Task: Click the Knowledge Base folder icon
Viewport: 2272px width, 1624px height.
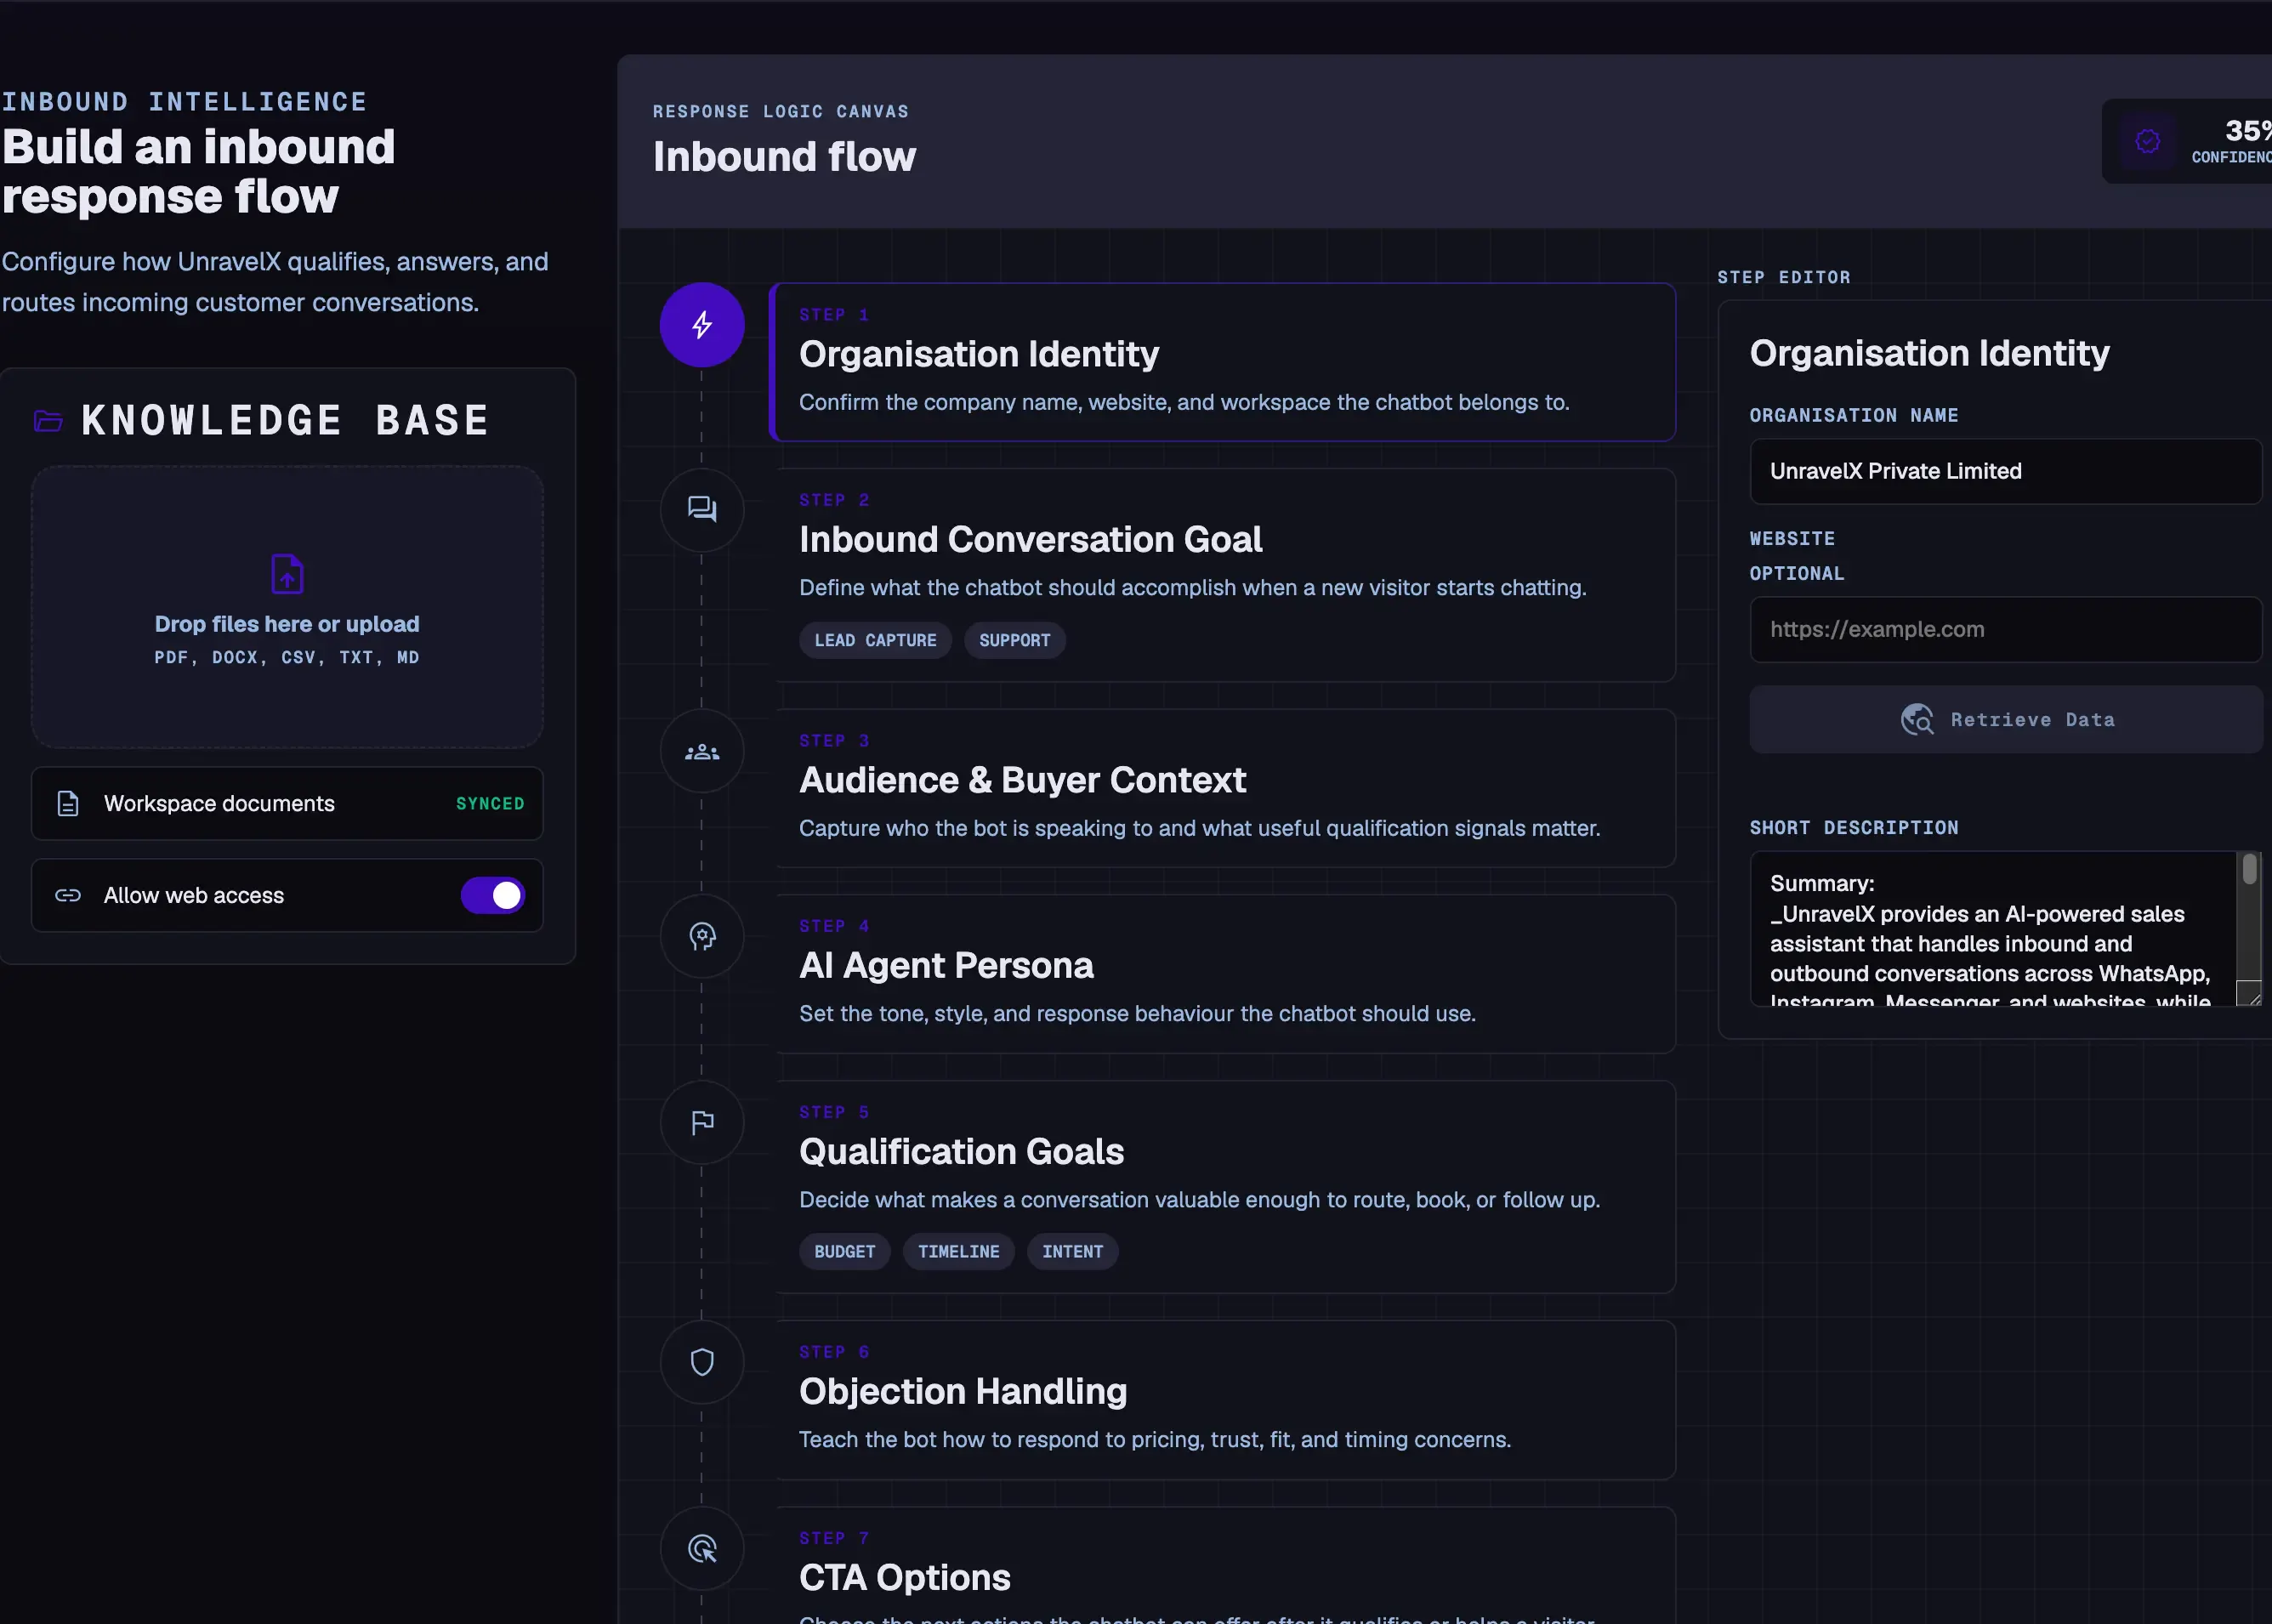Action: point(48,421)
